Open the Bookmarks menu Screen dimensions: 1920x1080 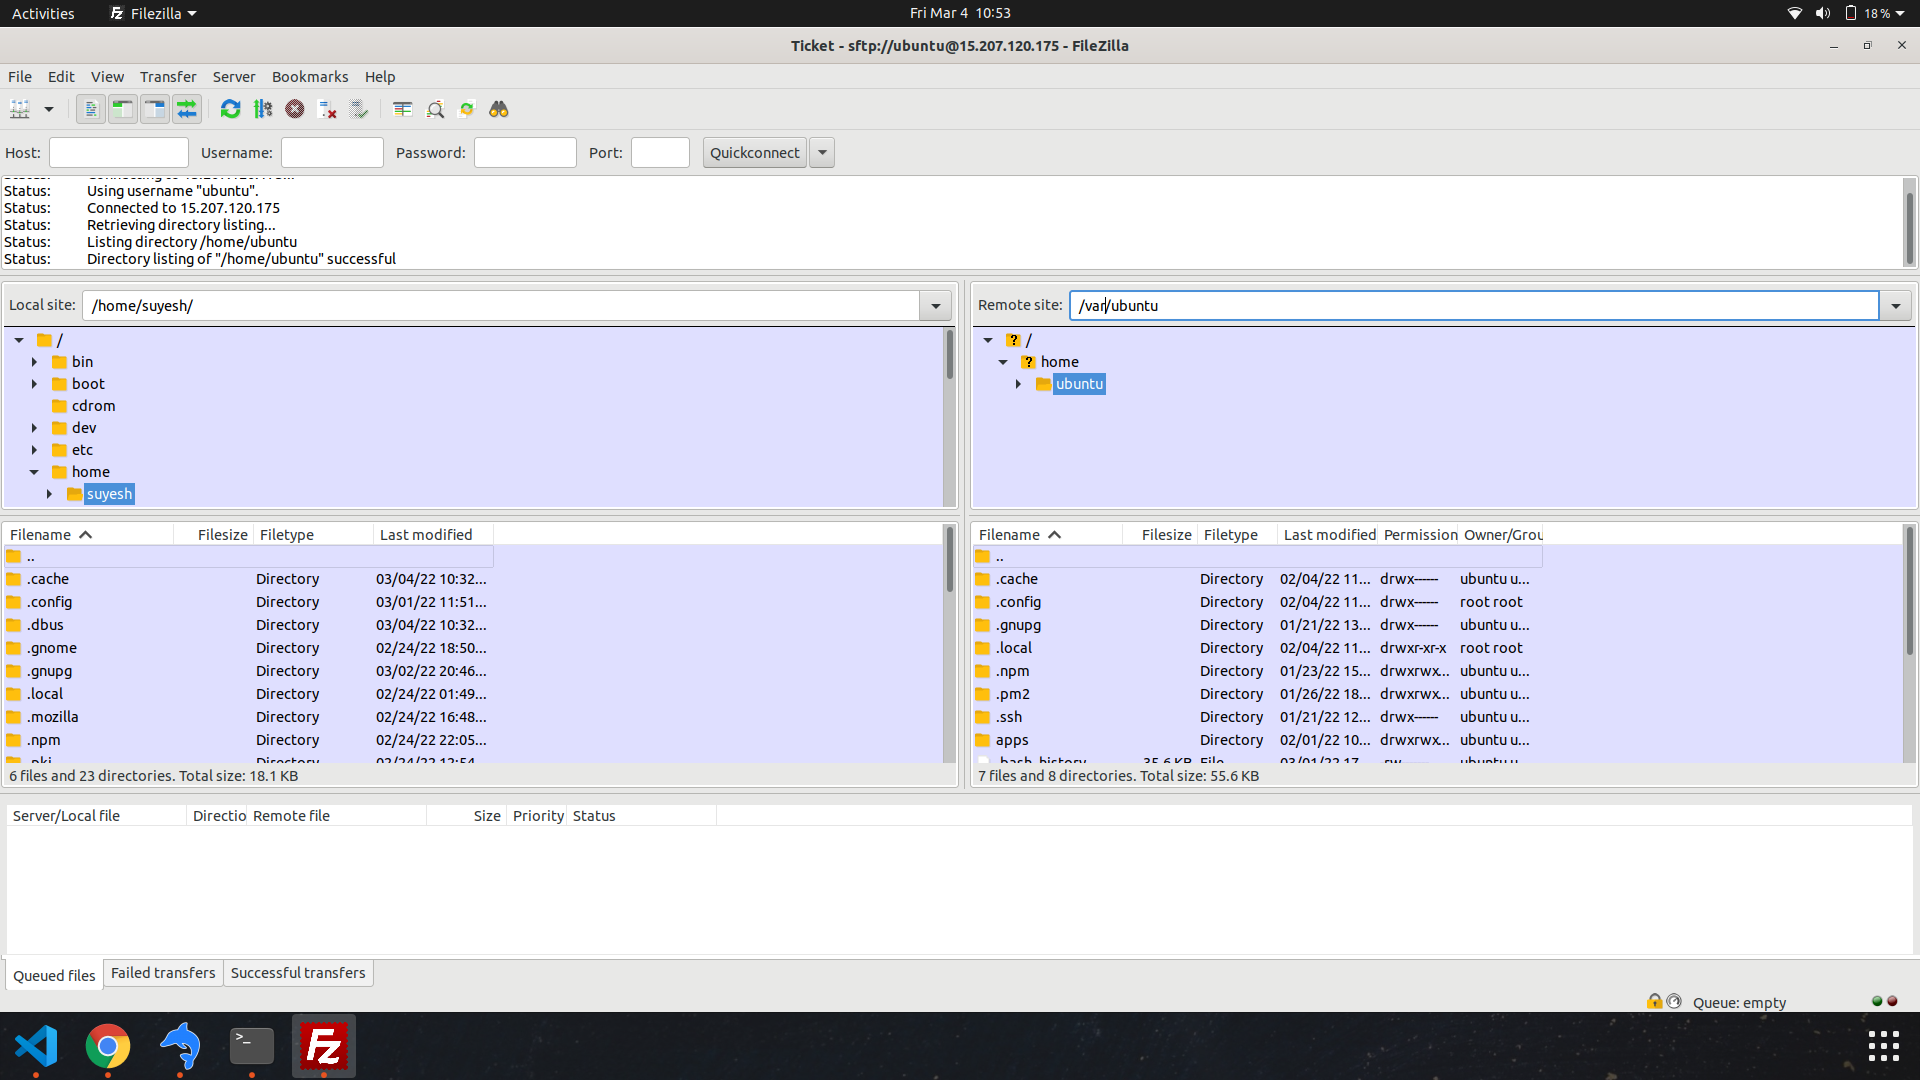310,77
